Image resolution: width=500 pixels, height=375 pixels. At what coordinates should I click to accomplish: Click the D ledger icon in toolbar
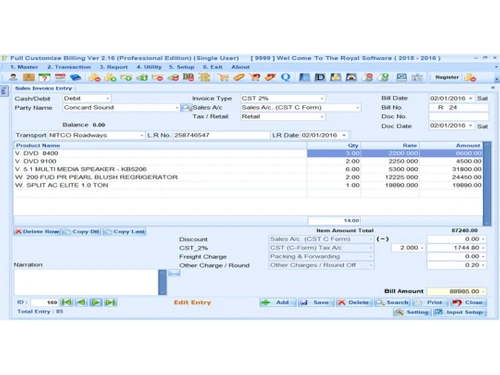(x=320, y=77)
